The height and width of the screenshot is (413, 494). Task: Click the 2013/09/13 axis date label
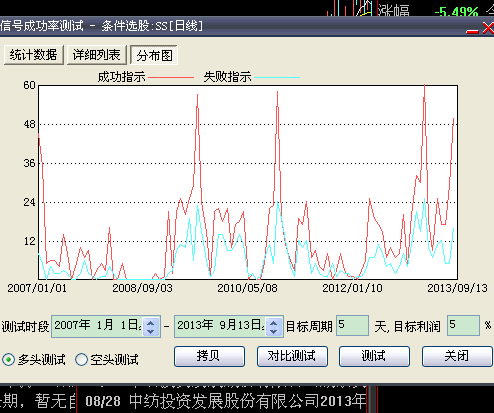(457, 288)
